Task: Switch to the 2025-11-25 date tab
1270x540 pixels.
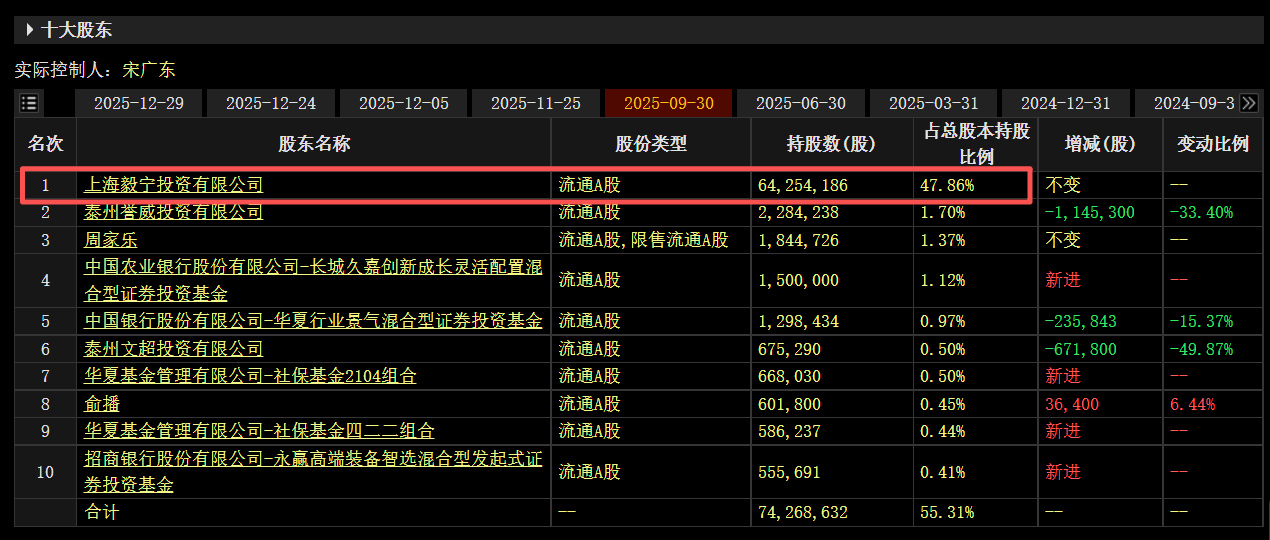Action: pyautogui.click(x=536, y=103)
